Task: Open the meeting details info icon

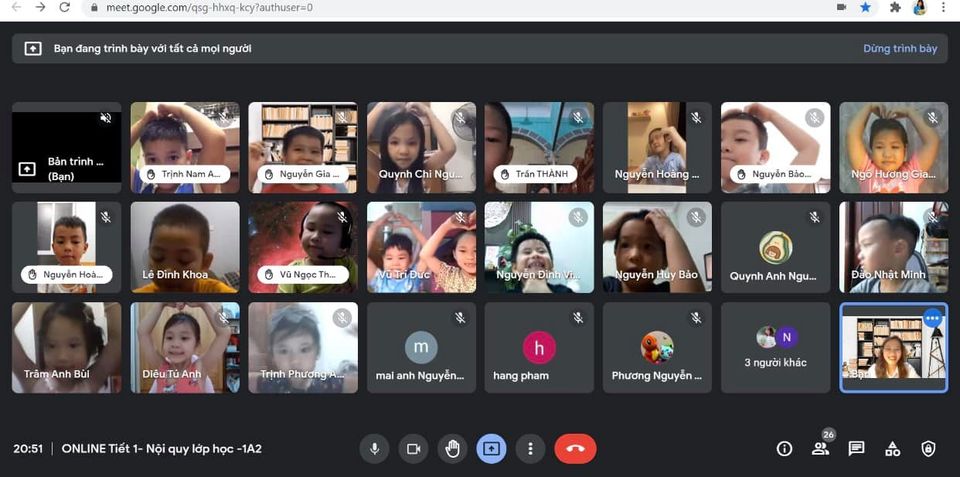Action: point(784,449)
